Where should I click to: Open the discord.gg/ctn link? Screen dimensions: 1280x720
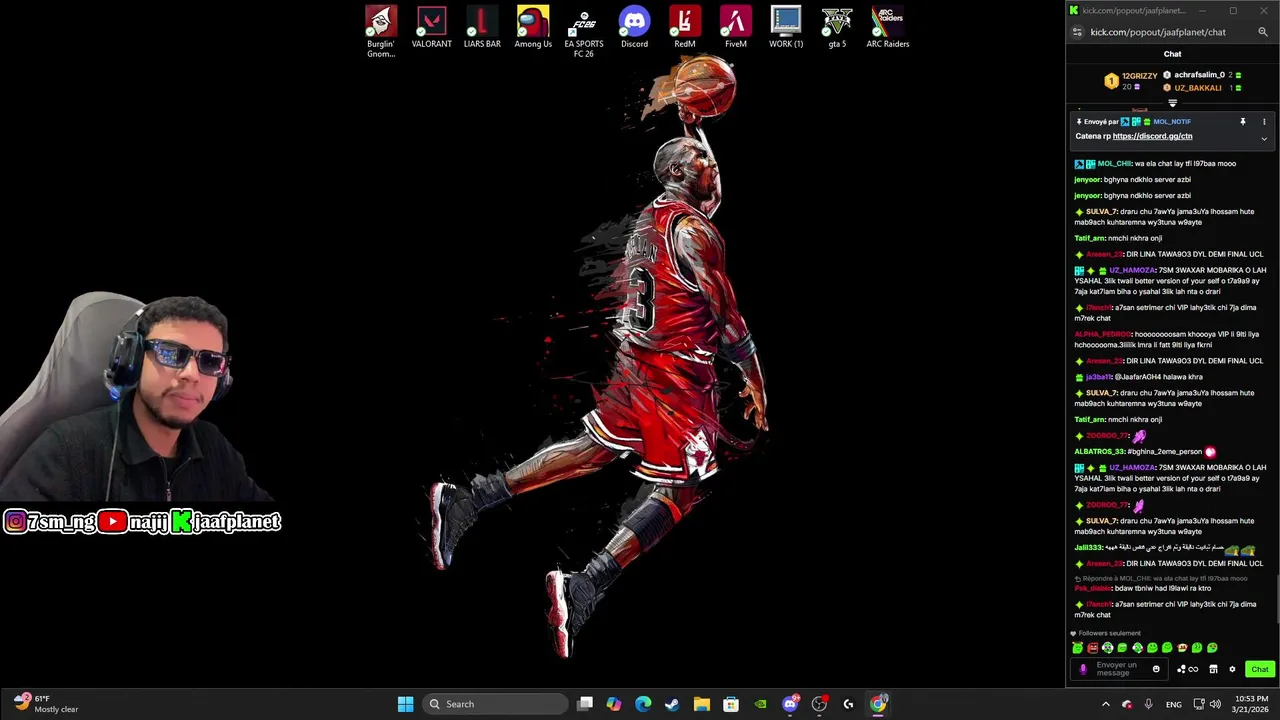[1152, 136]
